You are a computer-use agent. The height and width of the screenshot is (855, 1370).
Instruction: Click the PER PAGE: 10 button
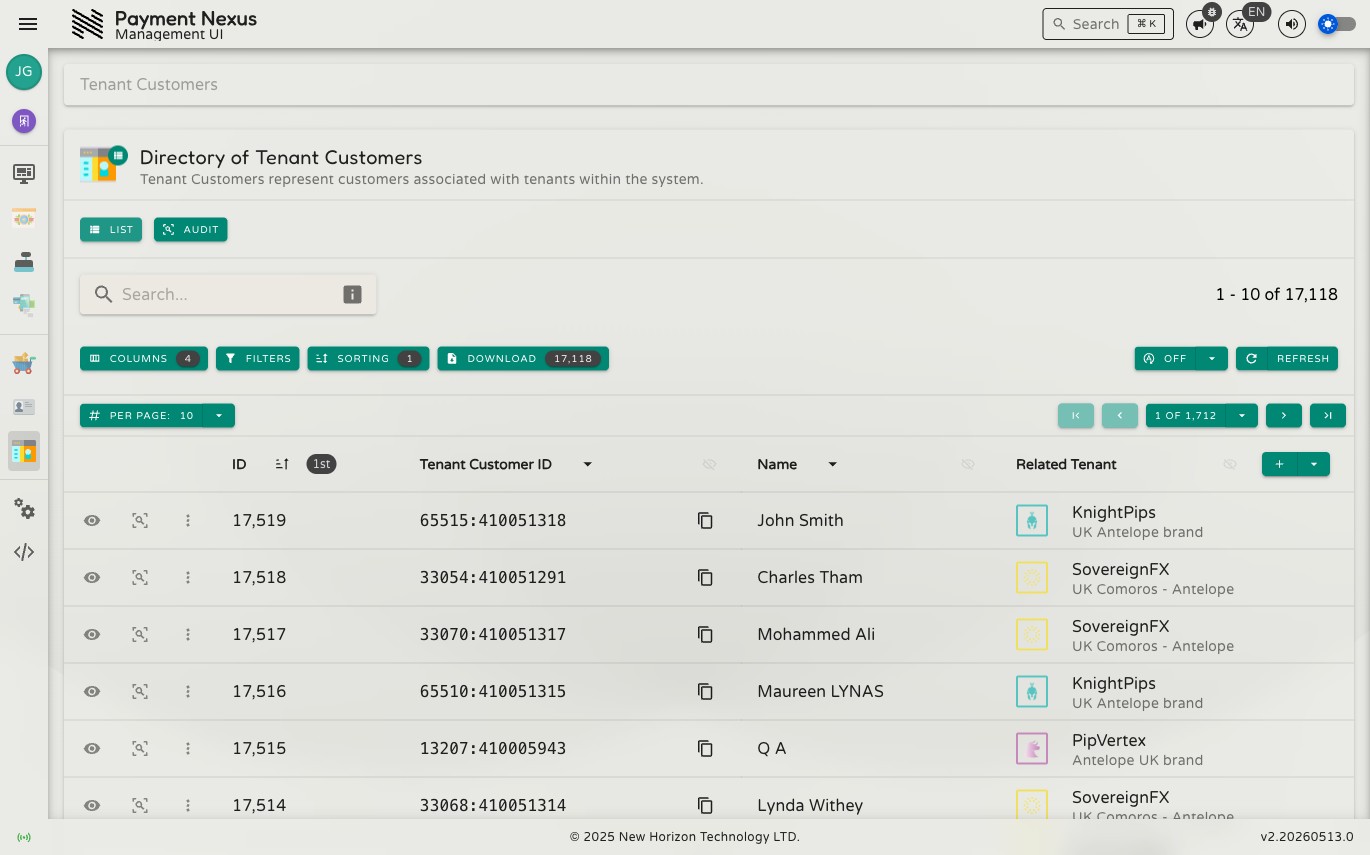click(141, 415)
